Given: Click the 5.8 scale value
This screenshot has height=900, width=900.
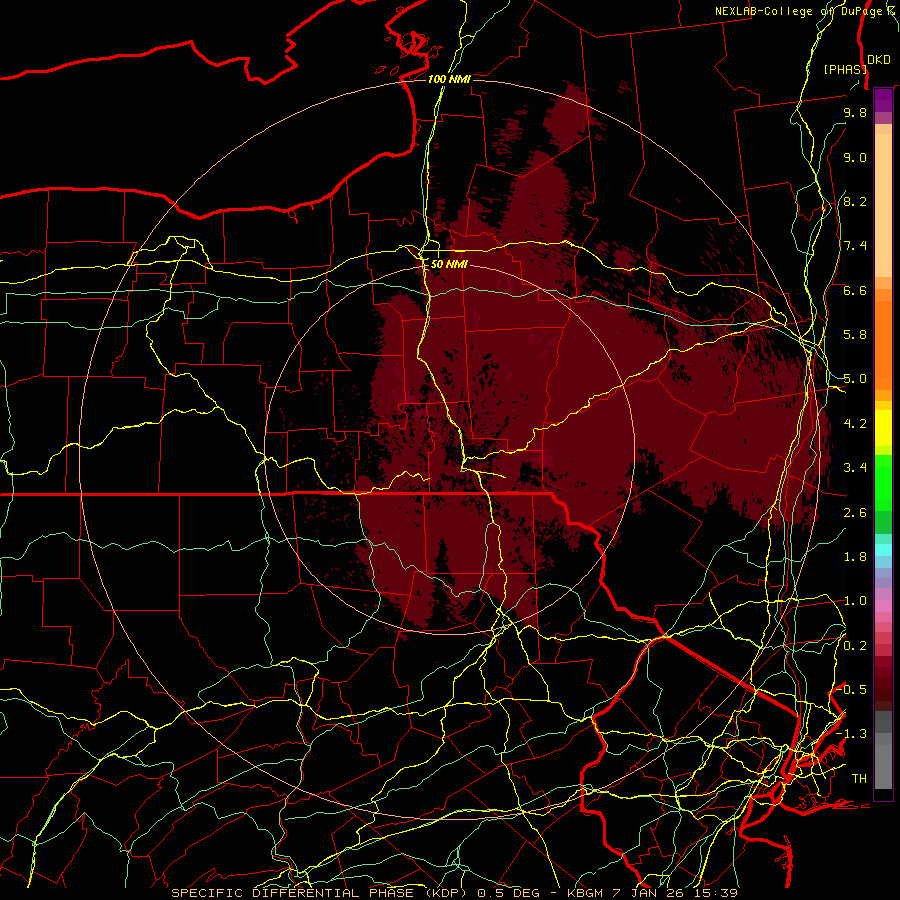Looking at the screenshot, I should (855, 335).
